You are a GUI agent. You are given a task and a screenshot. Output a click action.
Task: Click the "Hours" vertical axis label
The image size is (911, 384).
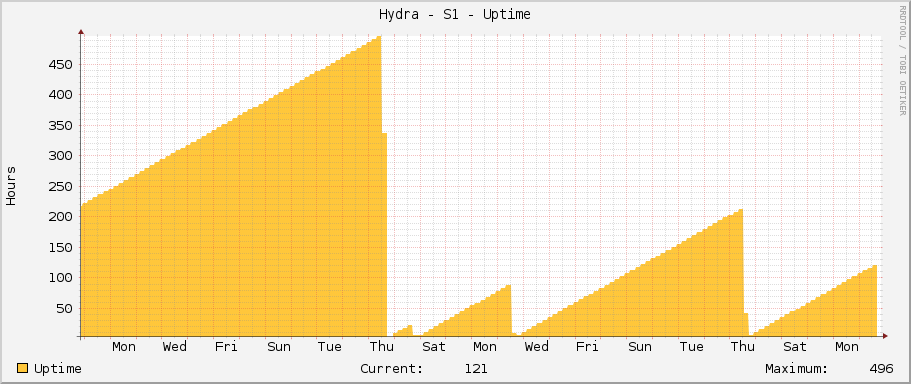click(x=11, y=186)
